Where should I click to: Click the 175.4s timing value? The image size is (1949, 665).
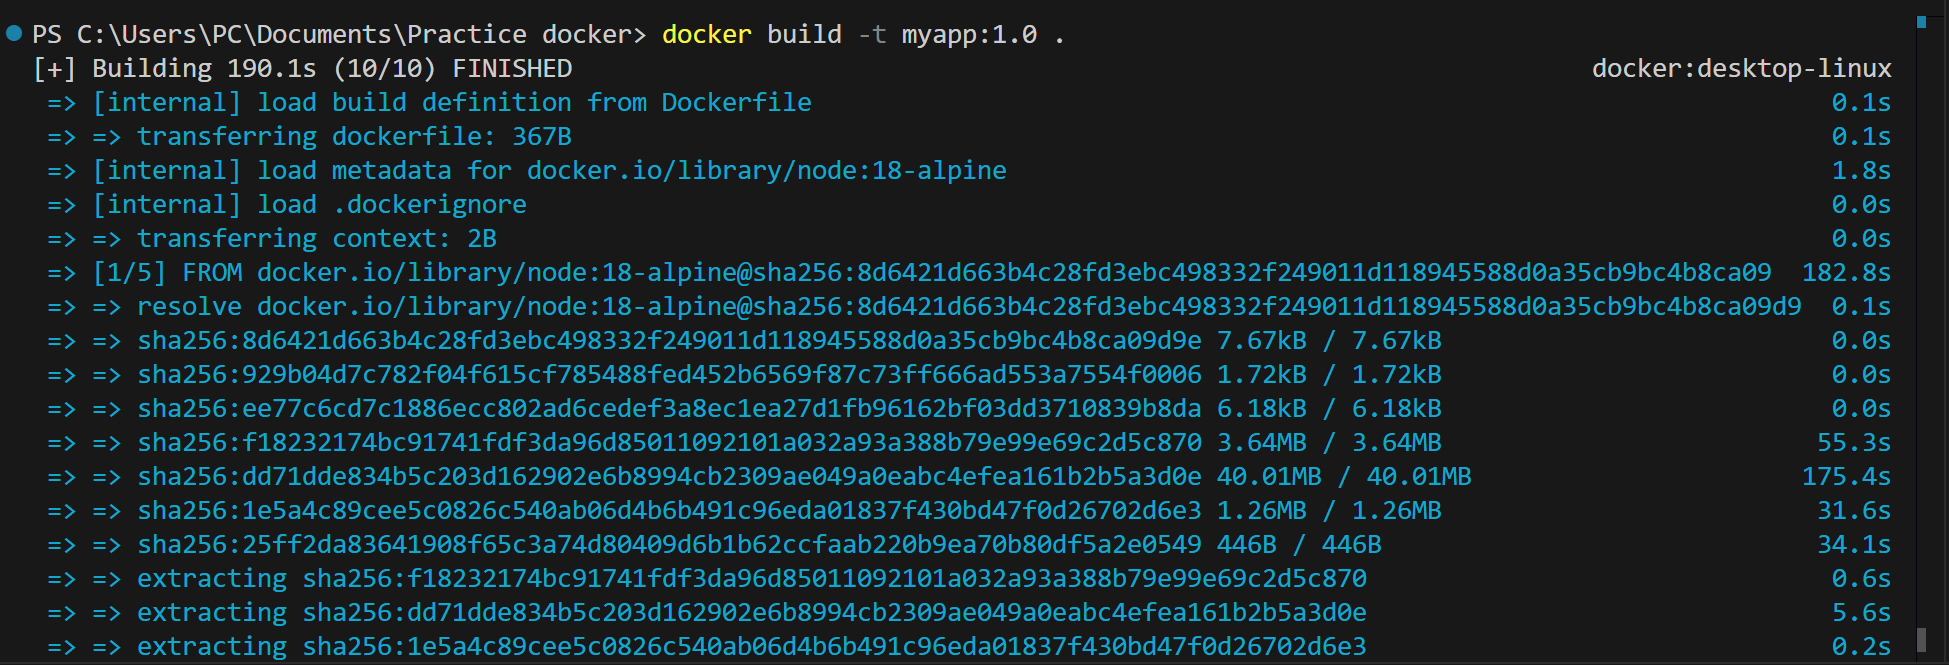(1846, 477)
